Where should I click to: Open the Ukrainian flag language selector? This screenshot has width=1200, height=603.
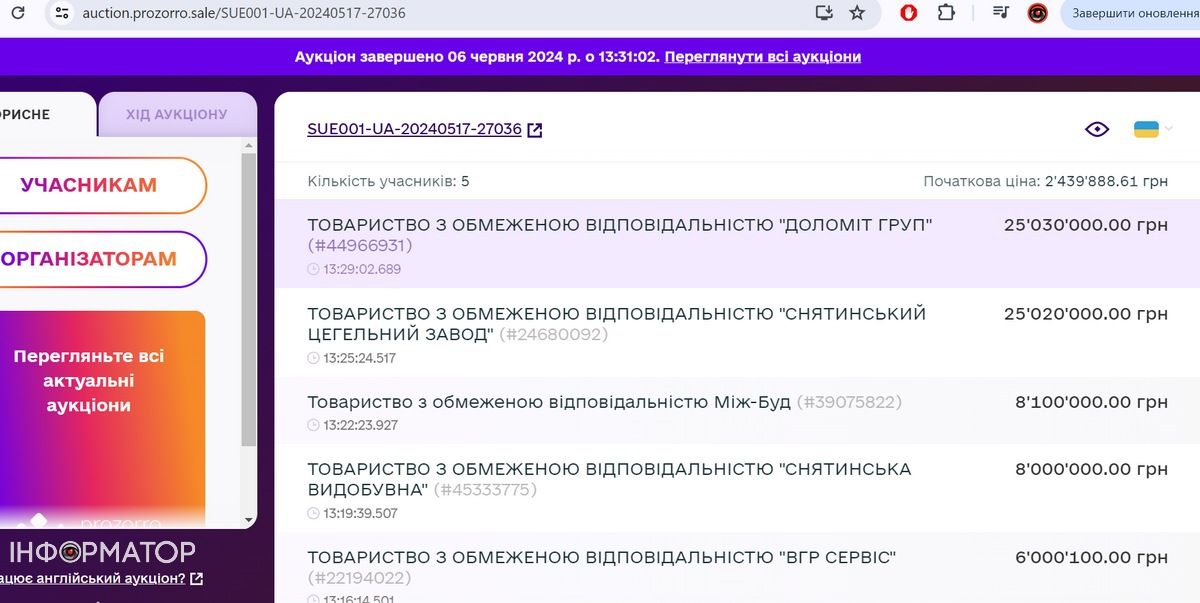1146,128
